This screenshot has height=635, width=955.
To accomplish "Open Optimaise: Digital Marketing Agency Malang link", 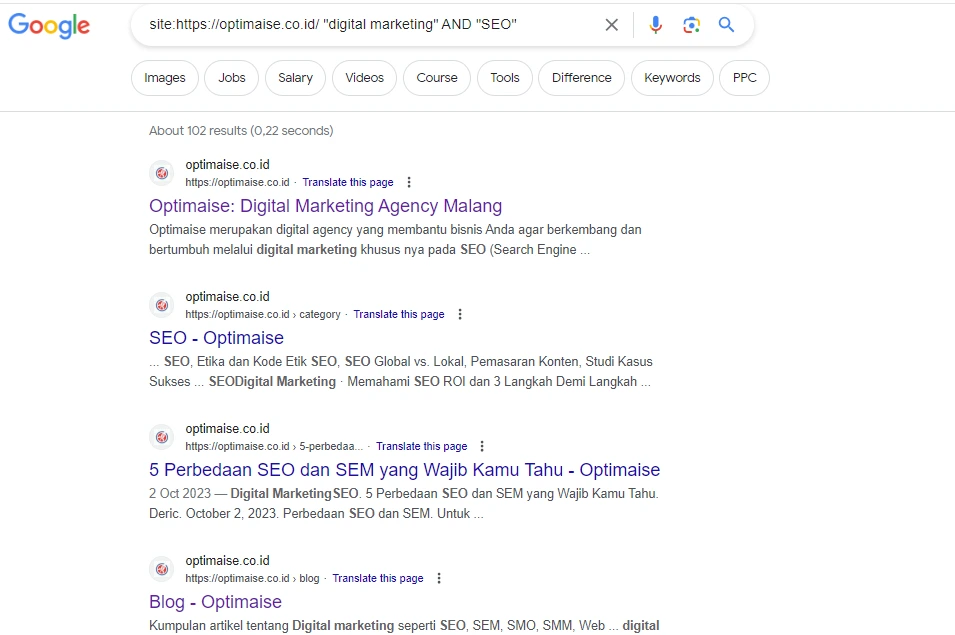I will pyautogui.click(x=325, y=206).
